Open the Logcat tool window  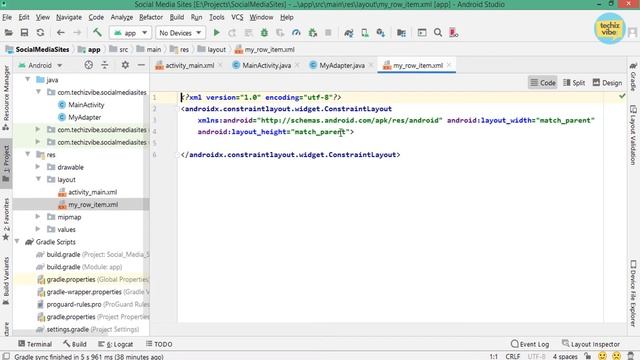[x=116, y=344]
